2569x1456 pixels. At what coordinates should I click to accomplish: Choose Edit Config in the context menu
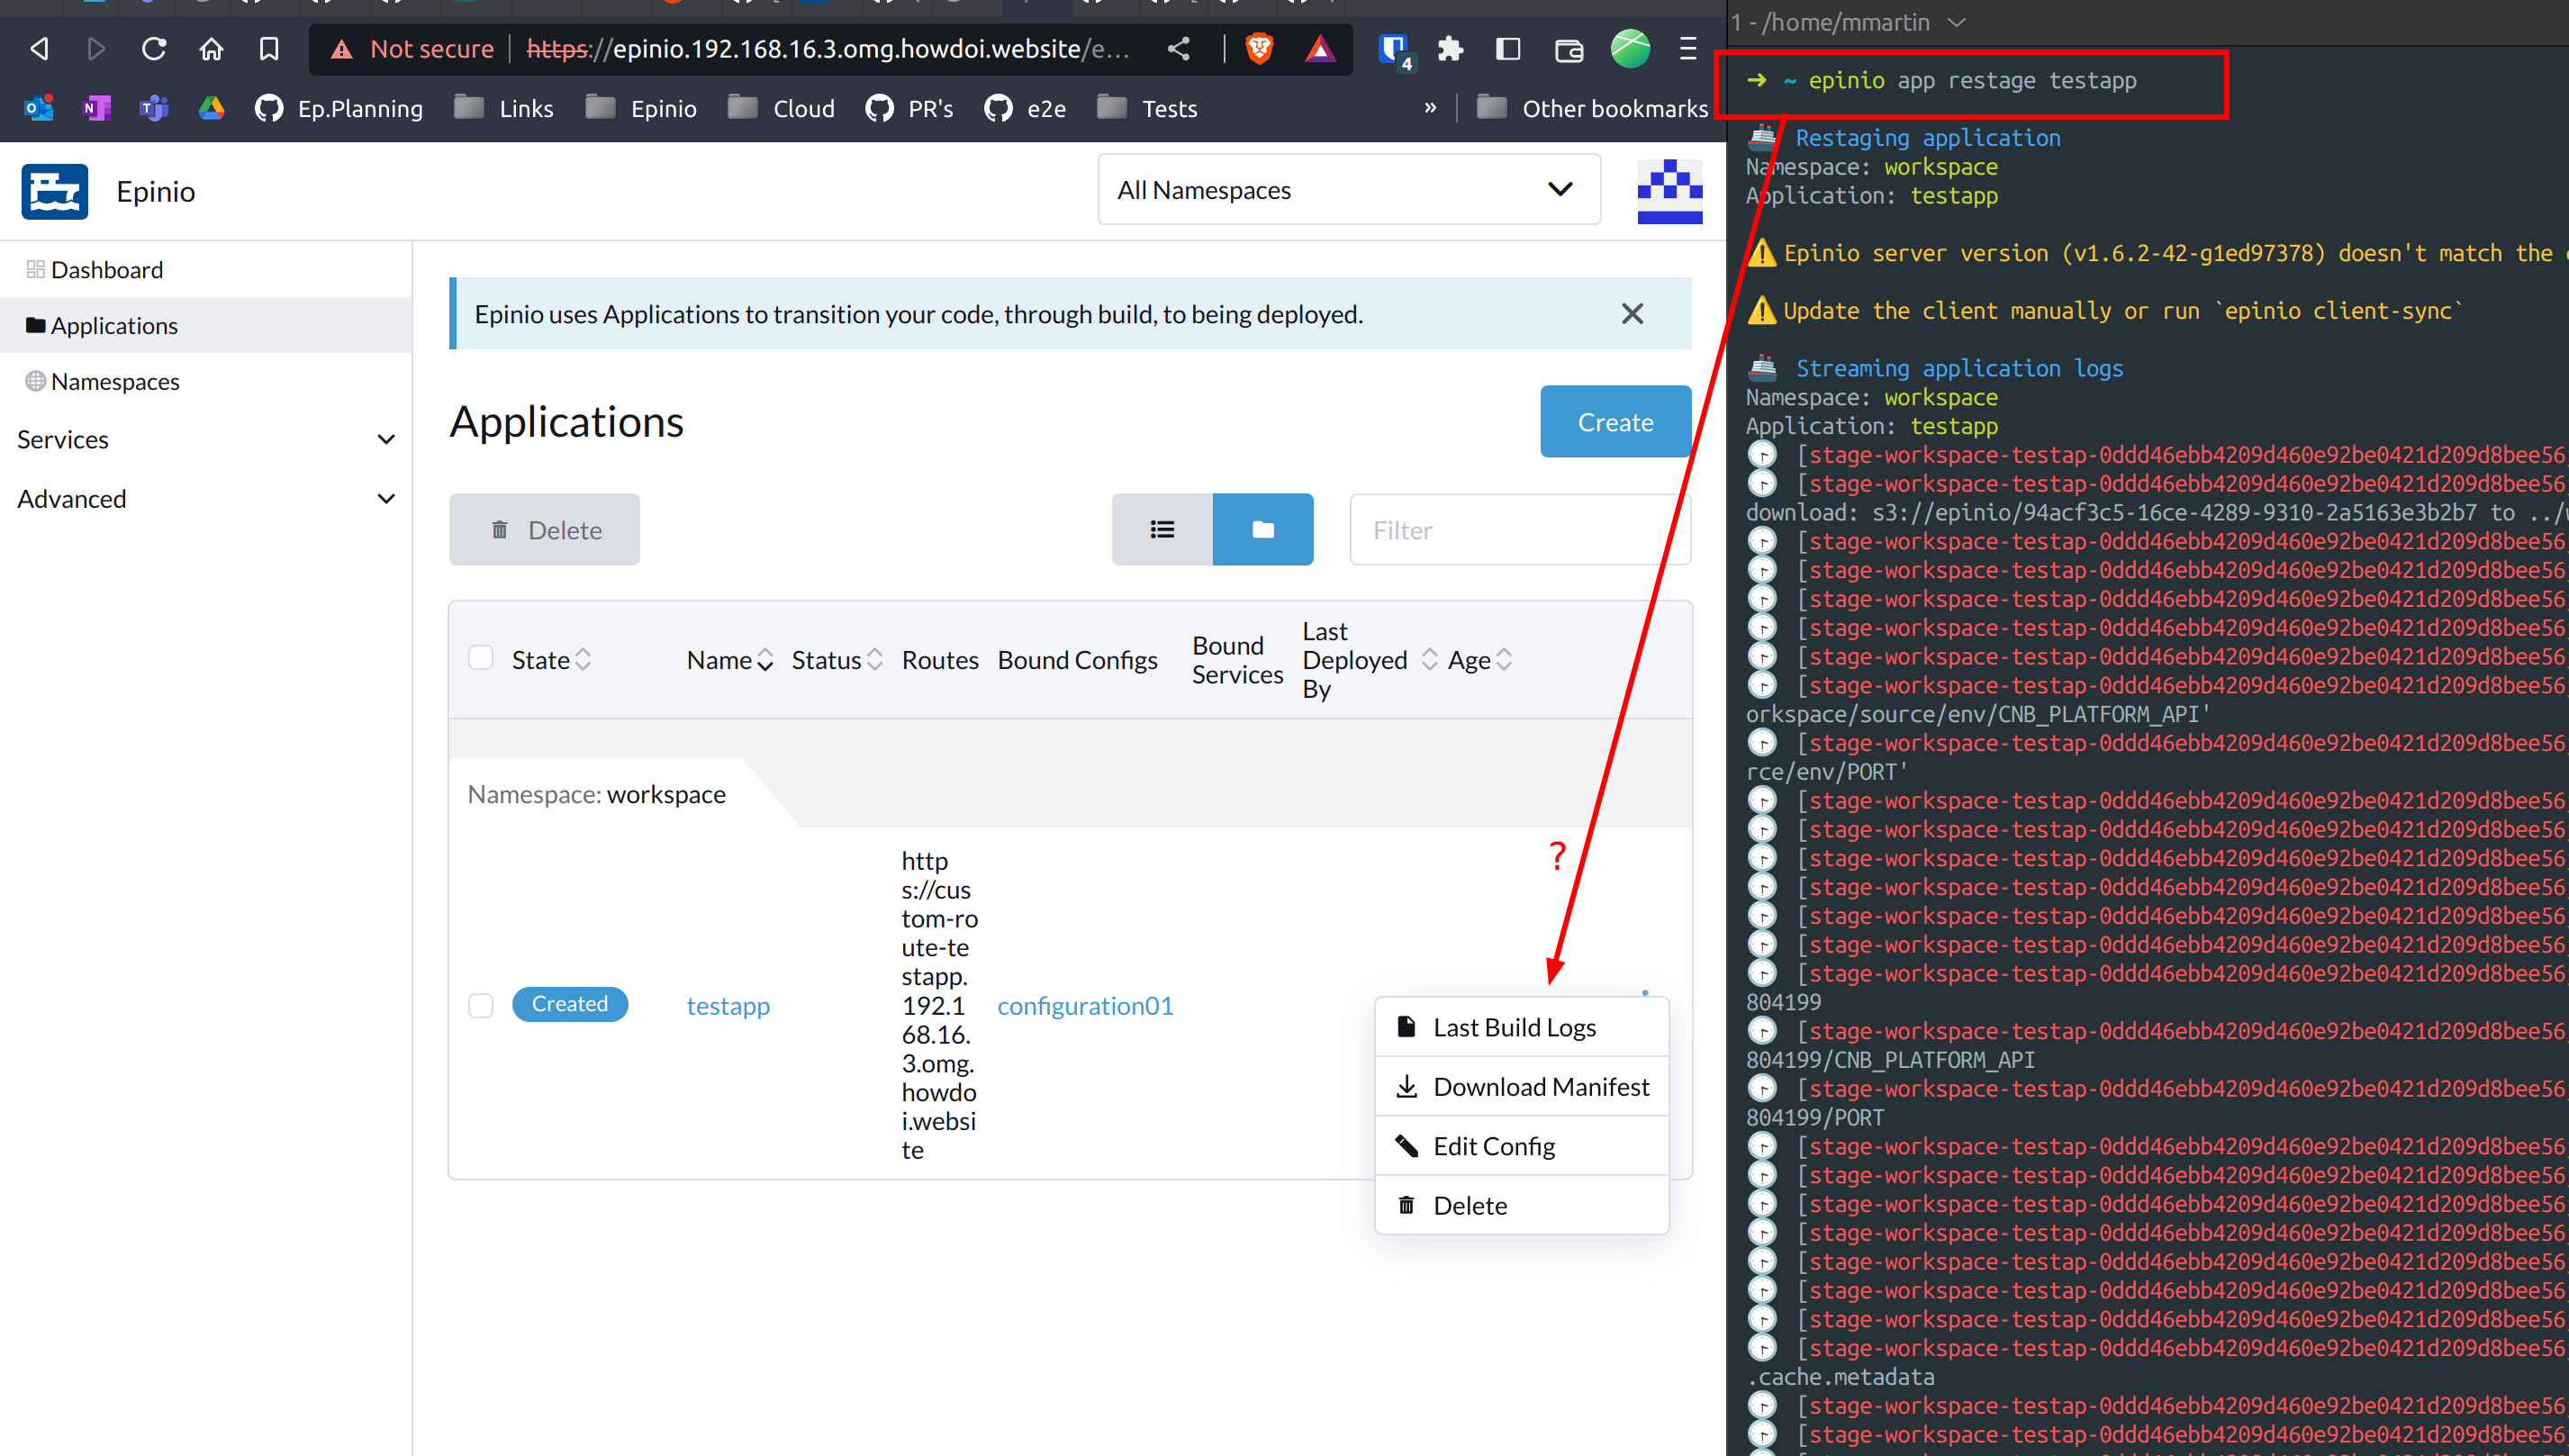(x=1493, y=1145)
